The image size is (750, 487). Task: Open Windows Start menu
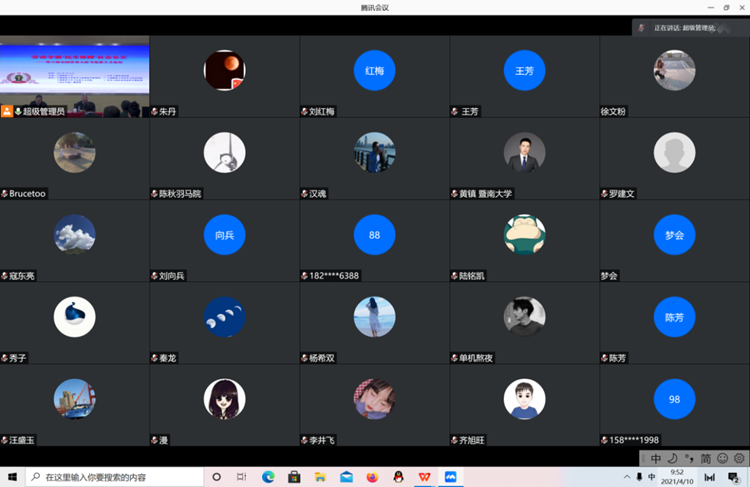[11, 477]
